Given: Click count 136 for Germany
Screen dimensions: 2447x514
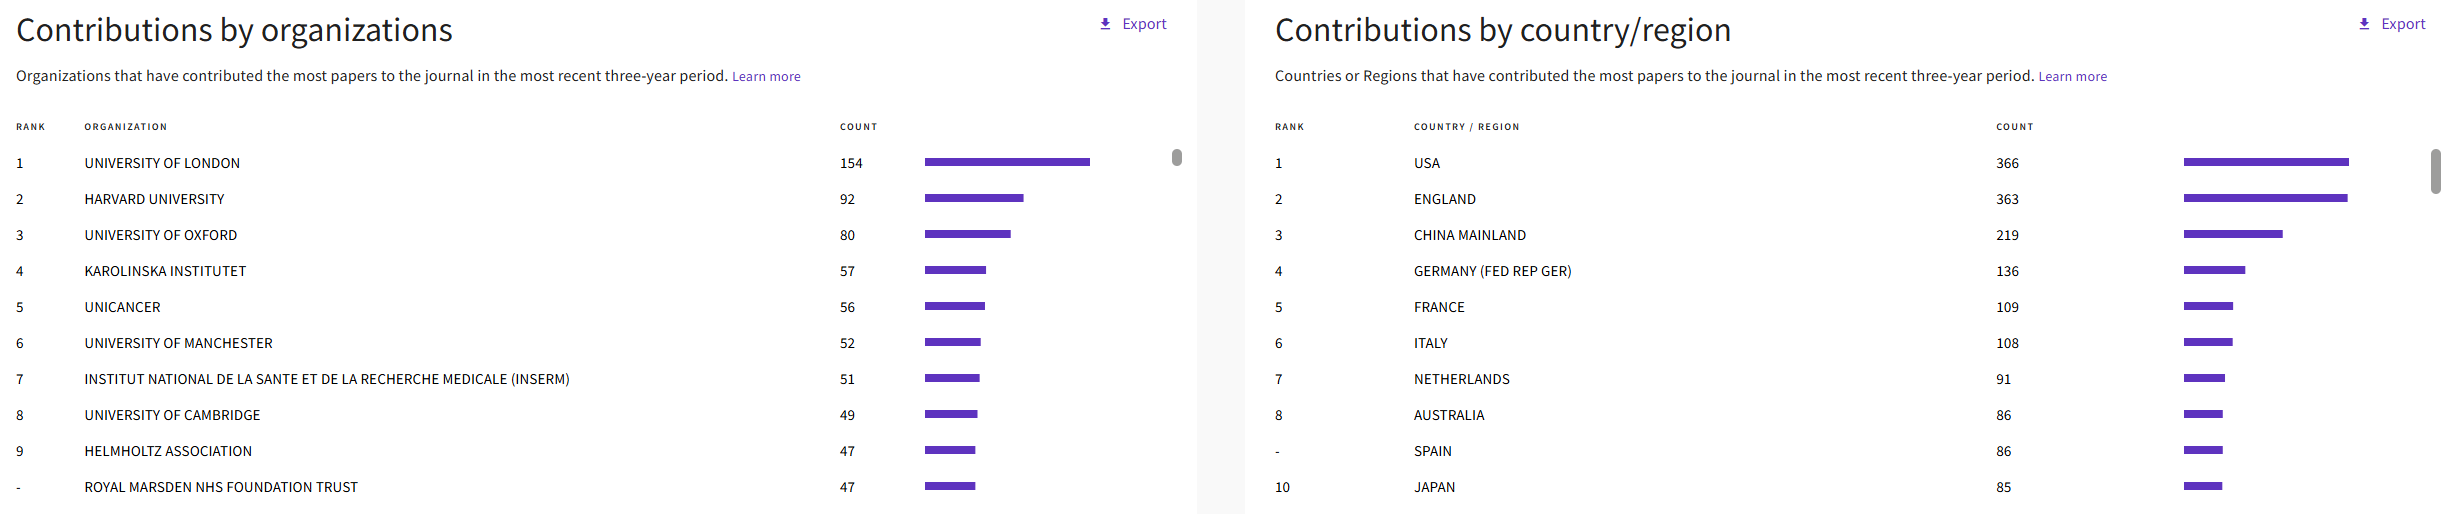Looking at the screenshot, I should click(x=2007, y=271).
